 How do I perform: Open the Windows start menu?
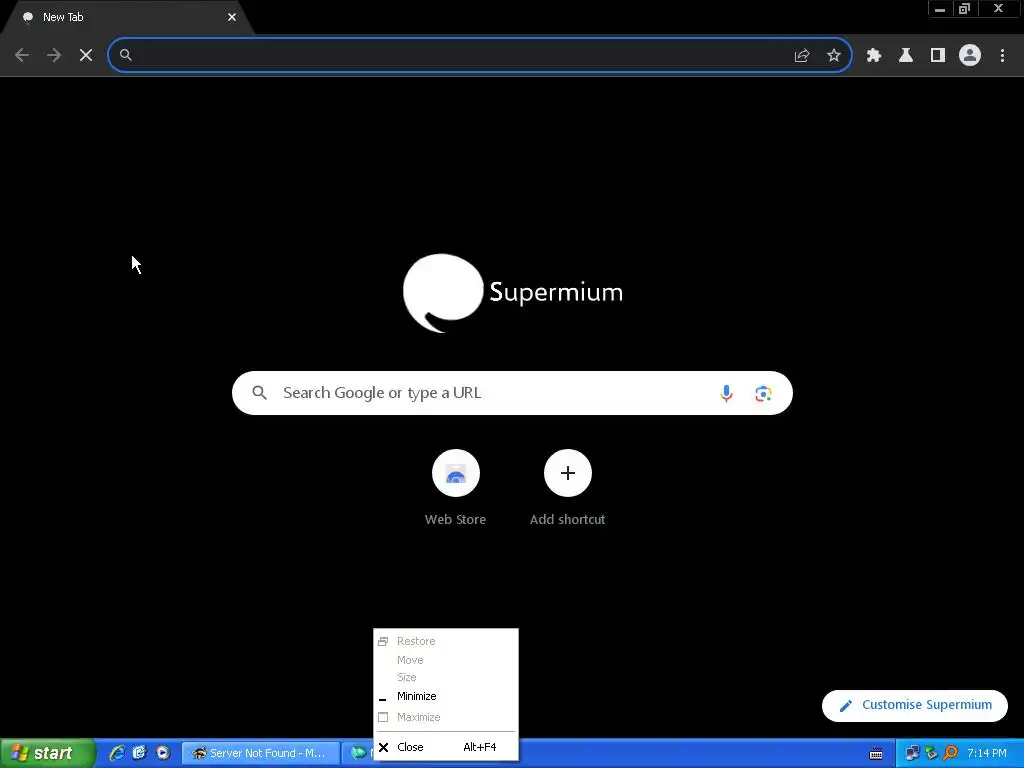47,753
